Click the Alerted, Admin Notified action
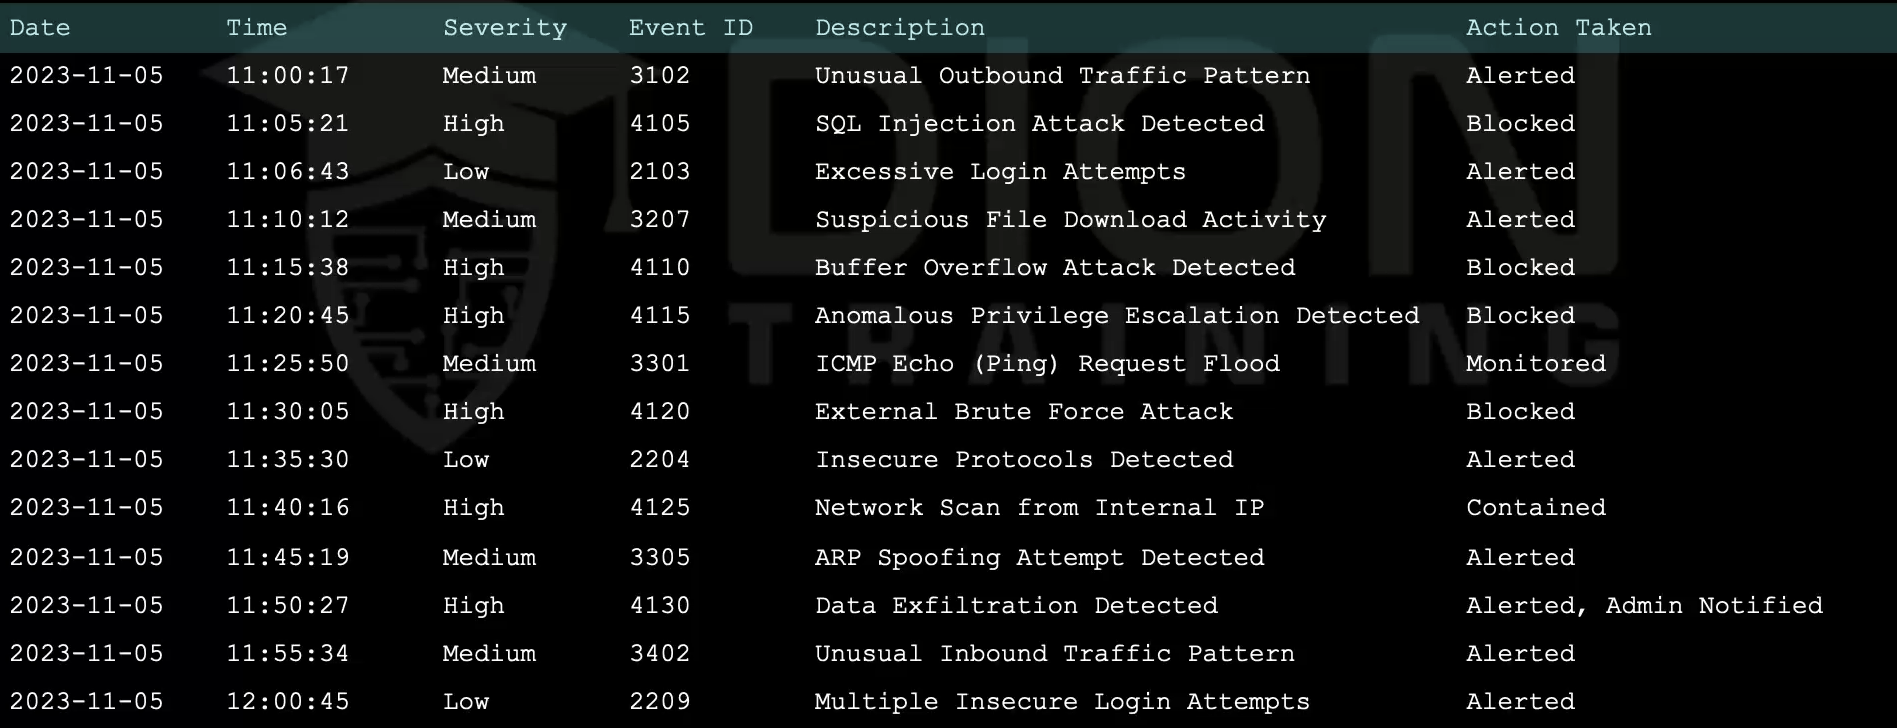The width and height of the screenshot is (1897, 728). click(1644, 606)
